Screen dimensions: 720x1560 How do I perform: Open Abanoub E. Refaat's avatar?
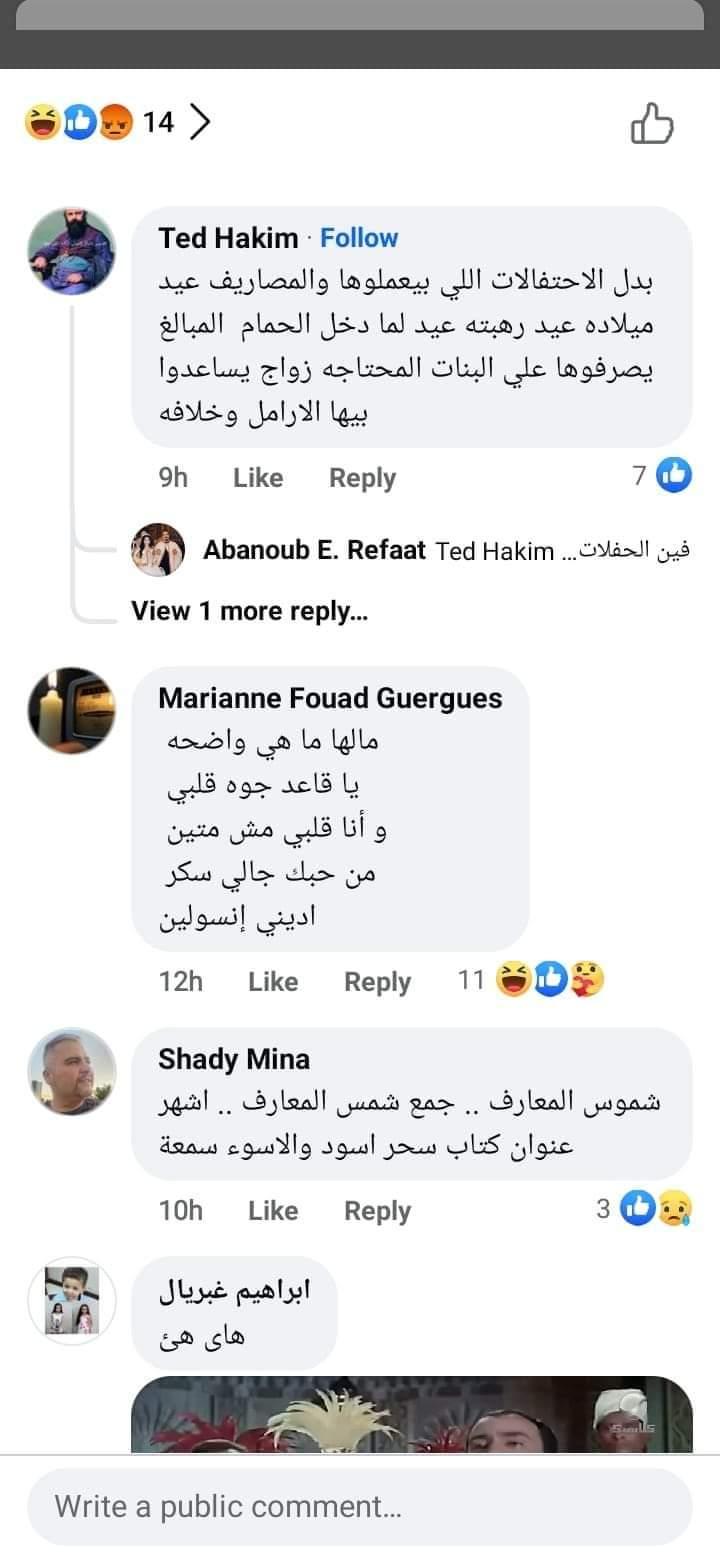[158, 550]
